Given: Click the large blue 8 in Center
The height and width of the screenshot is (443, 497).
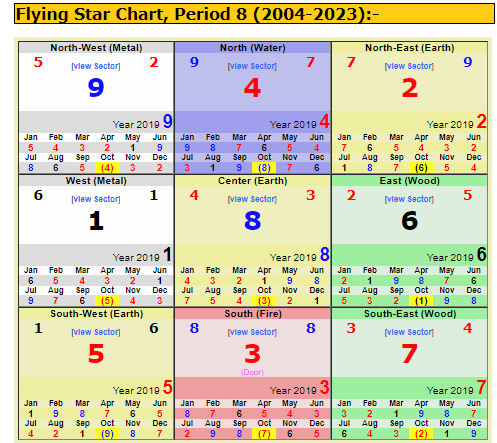Looking at the screenshot, I should point(252,221).
